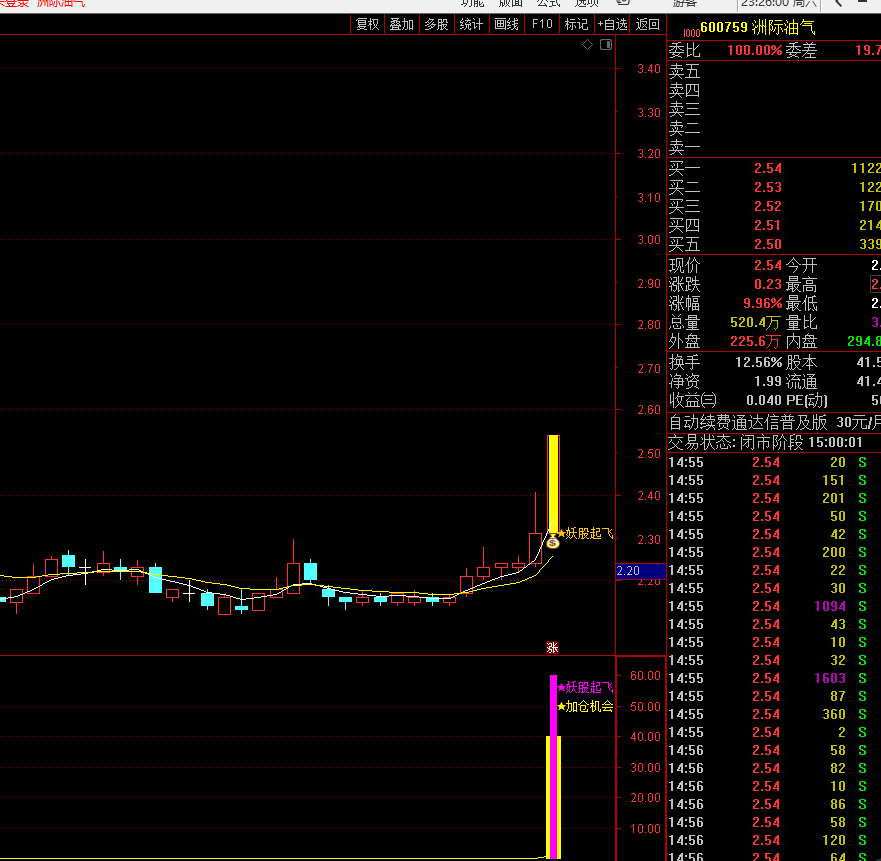Toggle 多股 multi-stock view

(436, 25)
